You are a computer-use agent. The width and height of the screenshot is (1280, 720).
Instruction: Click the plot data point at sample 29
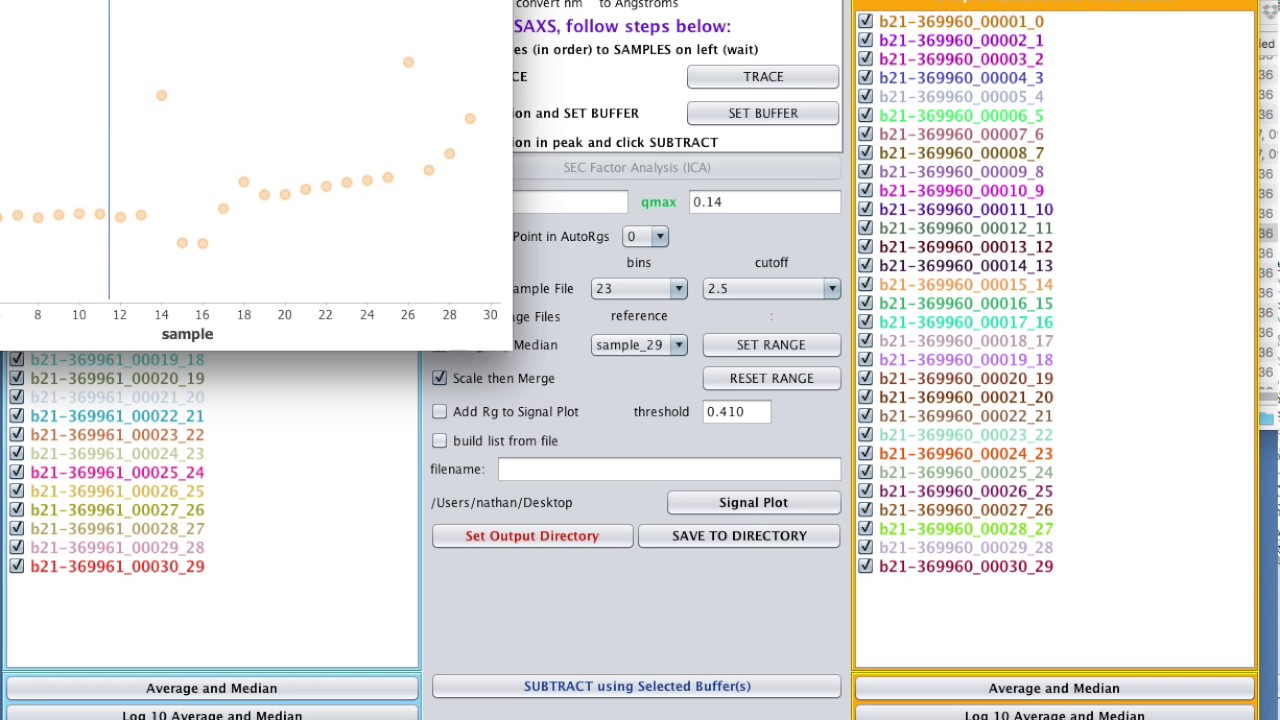[470, 119]
